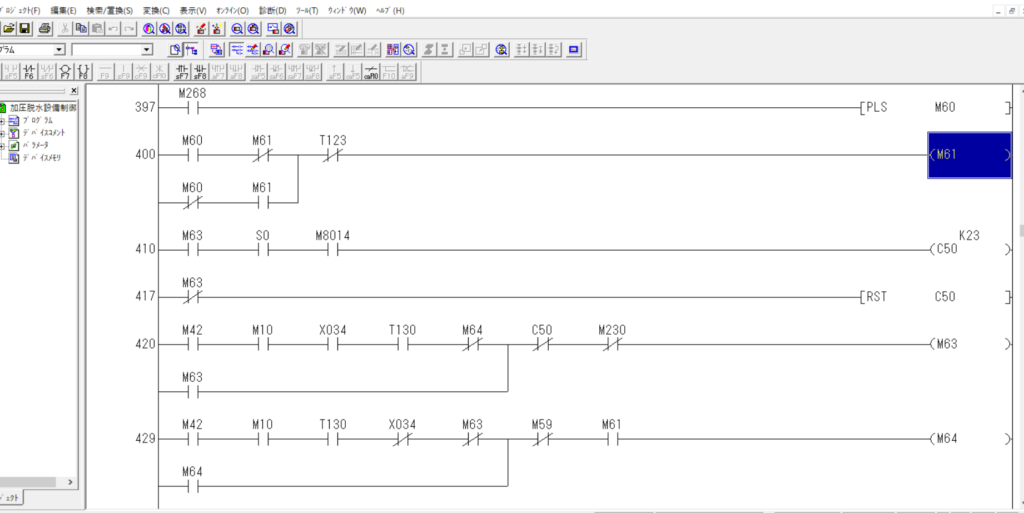Click the aF9 delete line button

pos(408,71)
